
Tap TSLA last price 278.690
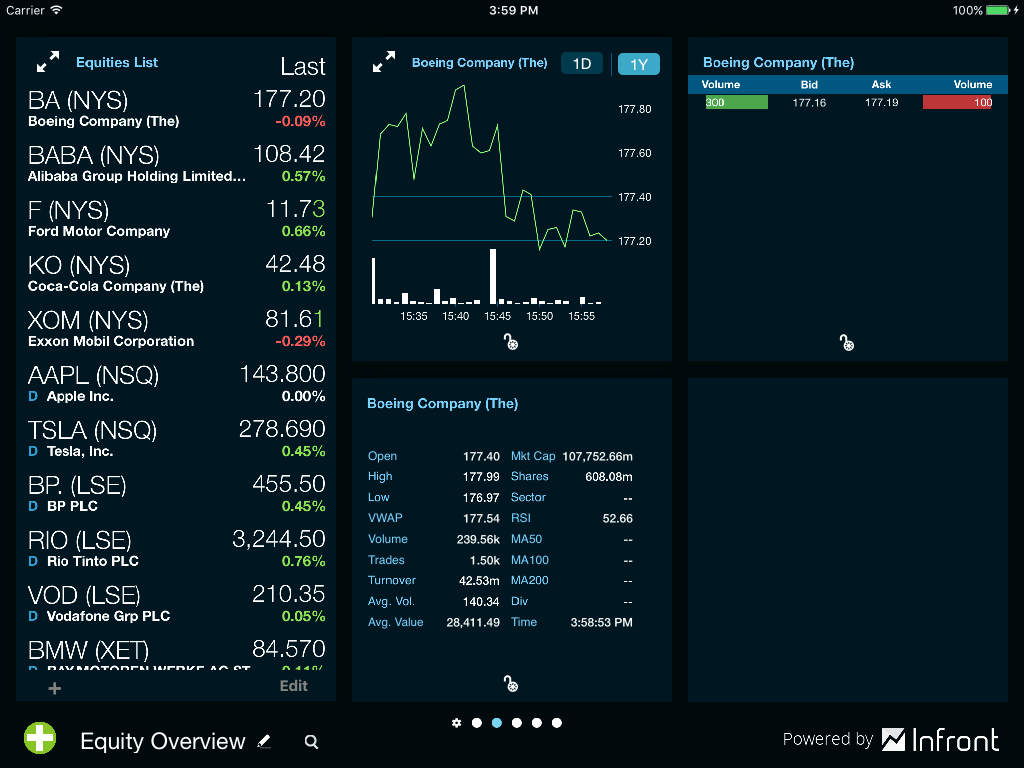tap(282, 429)
